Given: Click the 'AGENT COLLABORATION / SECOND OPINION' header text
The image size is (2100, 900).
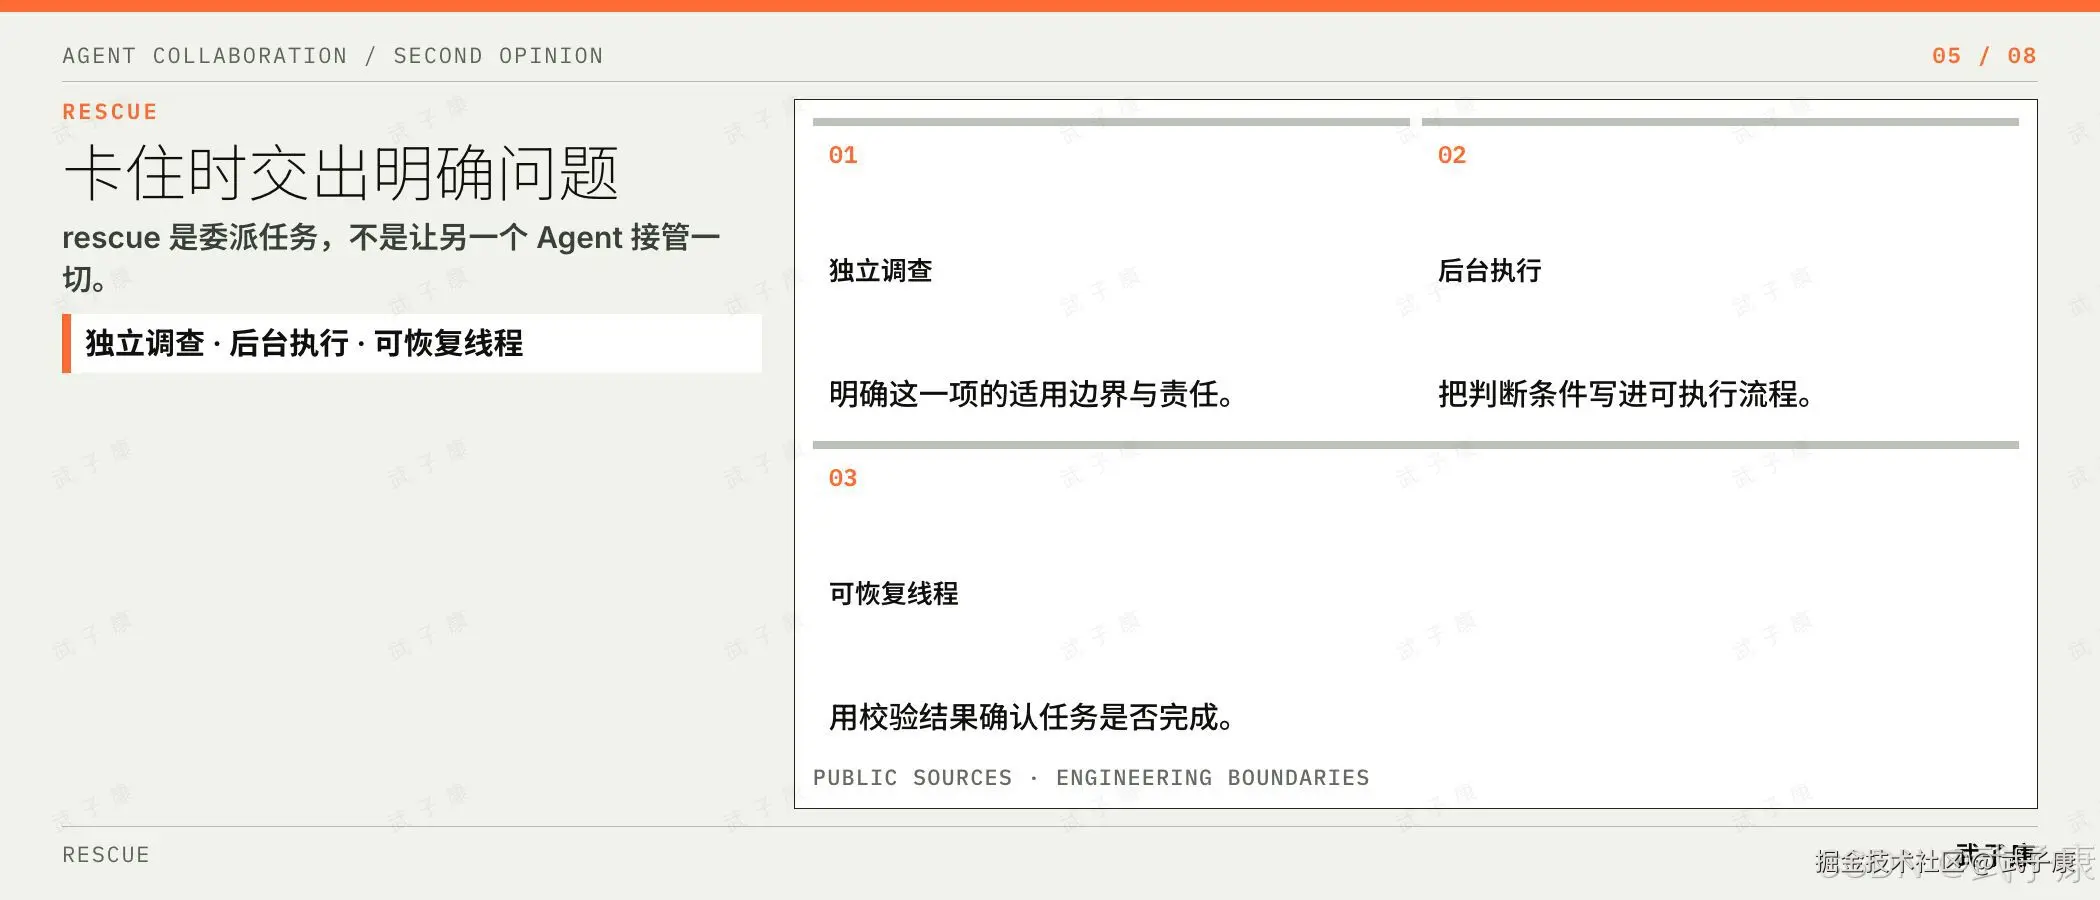Looking at the screenshot, I should (333, 56).
